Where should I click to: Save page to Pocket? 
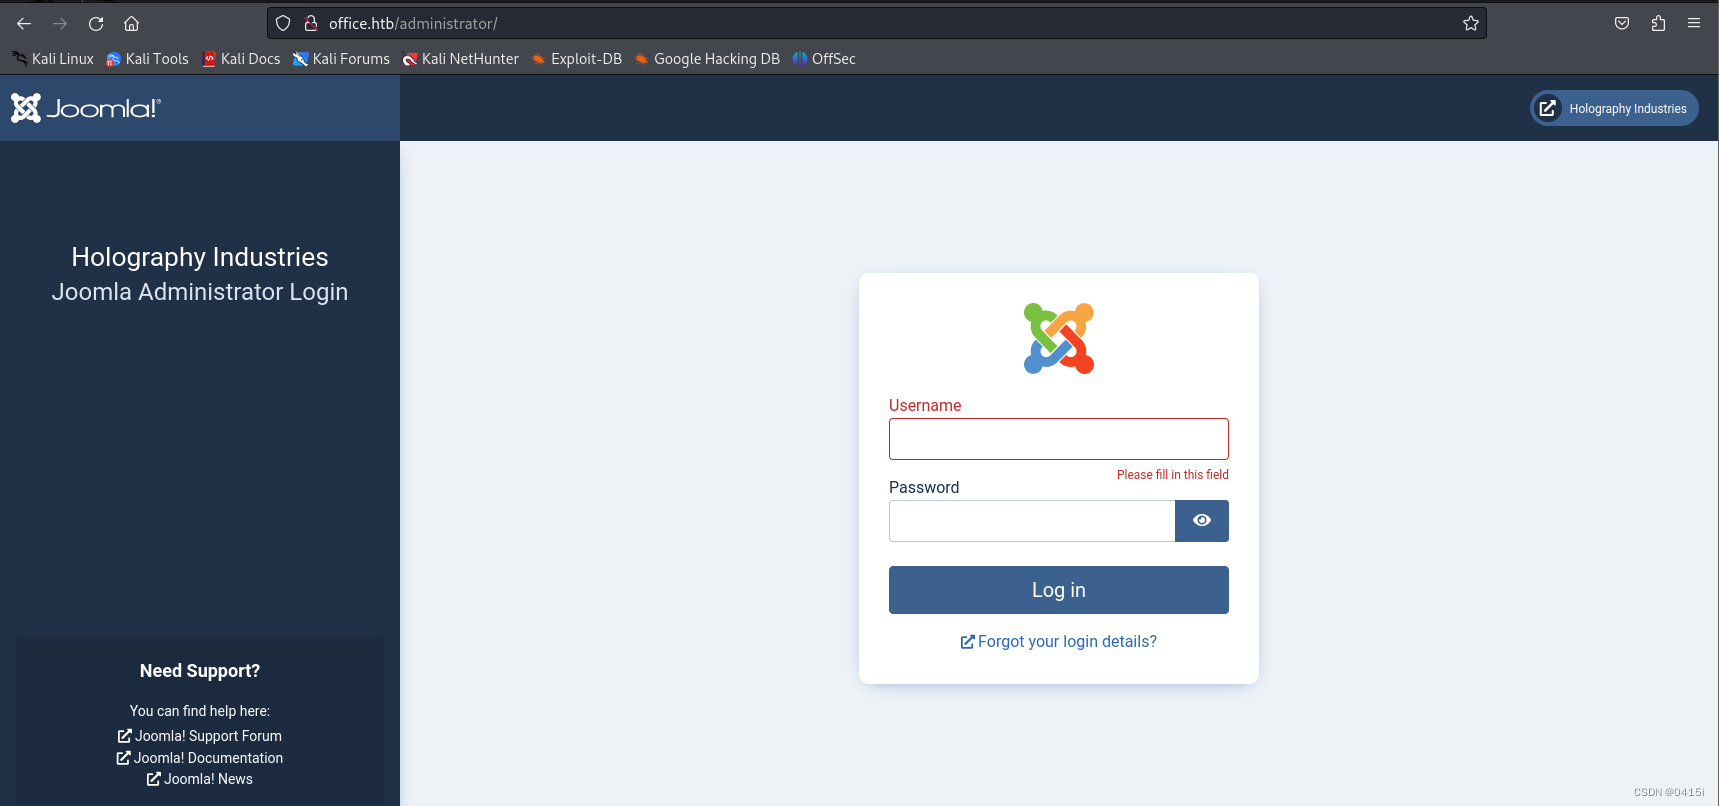(1622, 23)
